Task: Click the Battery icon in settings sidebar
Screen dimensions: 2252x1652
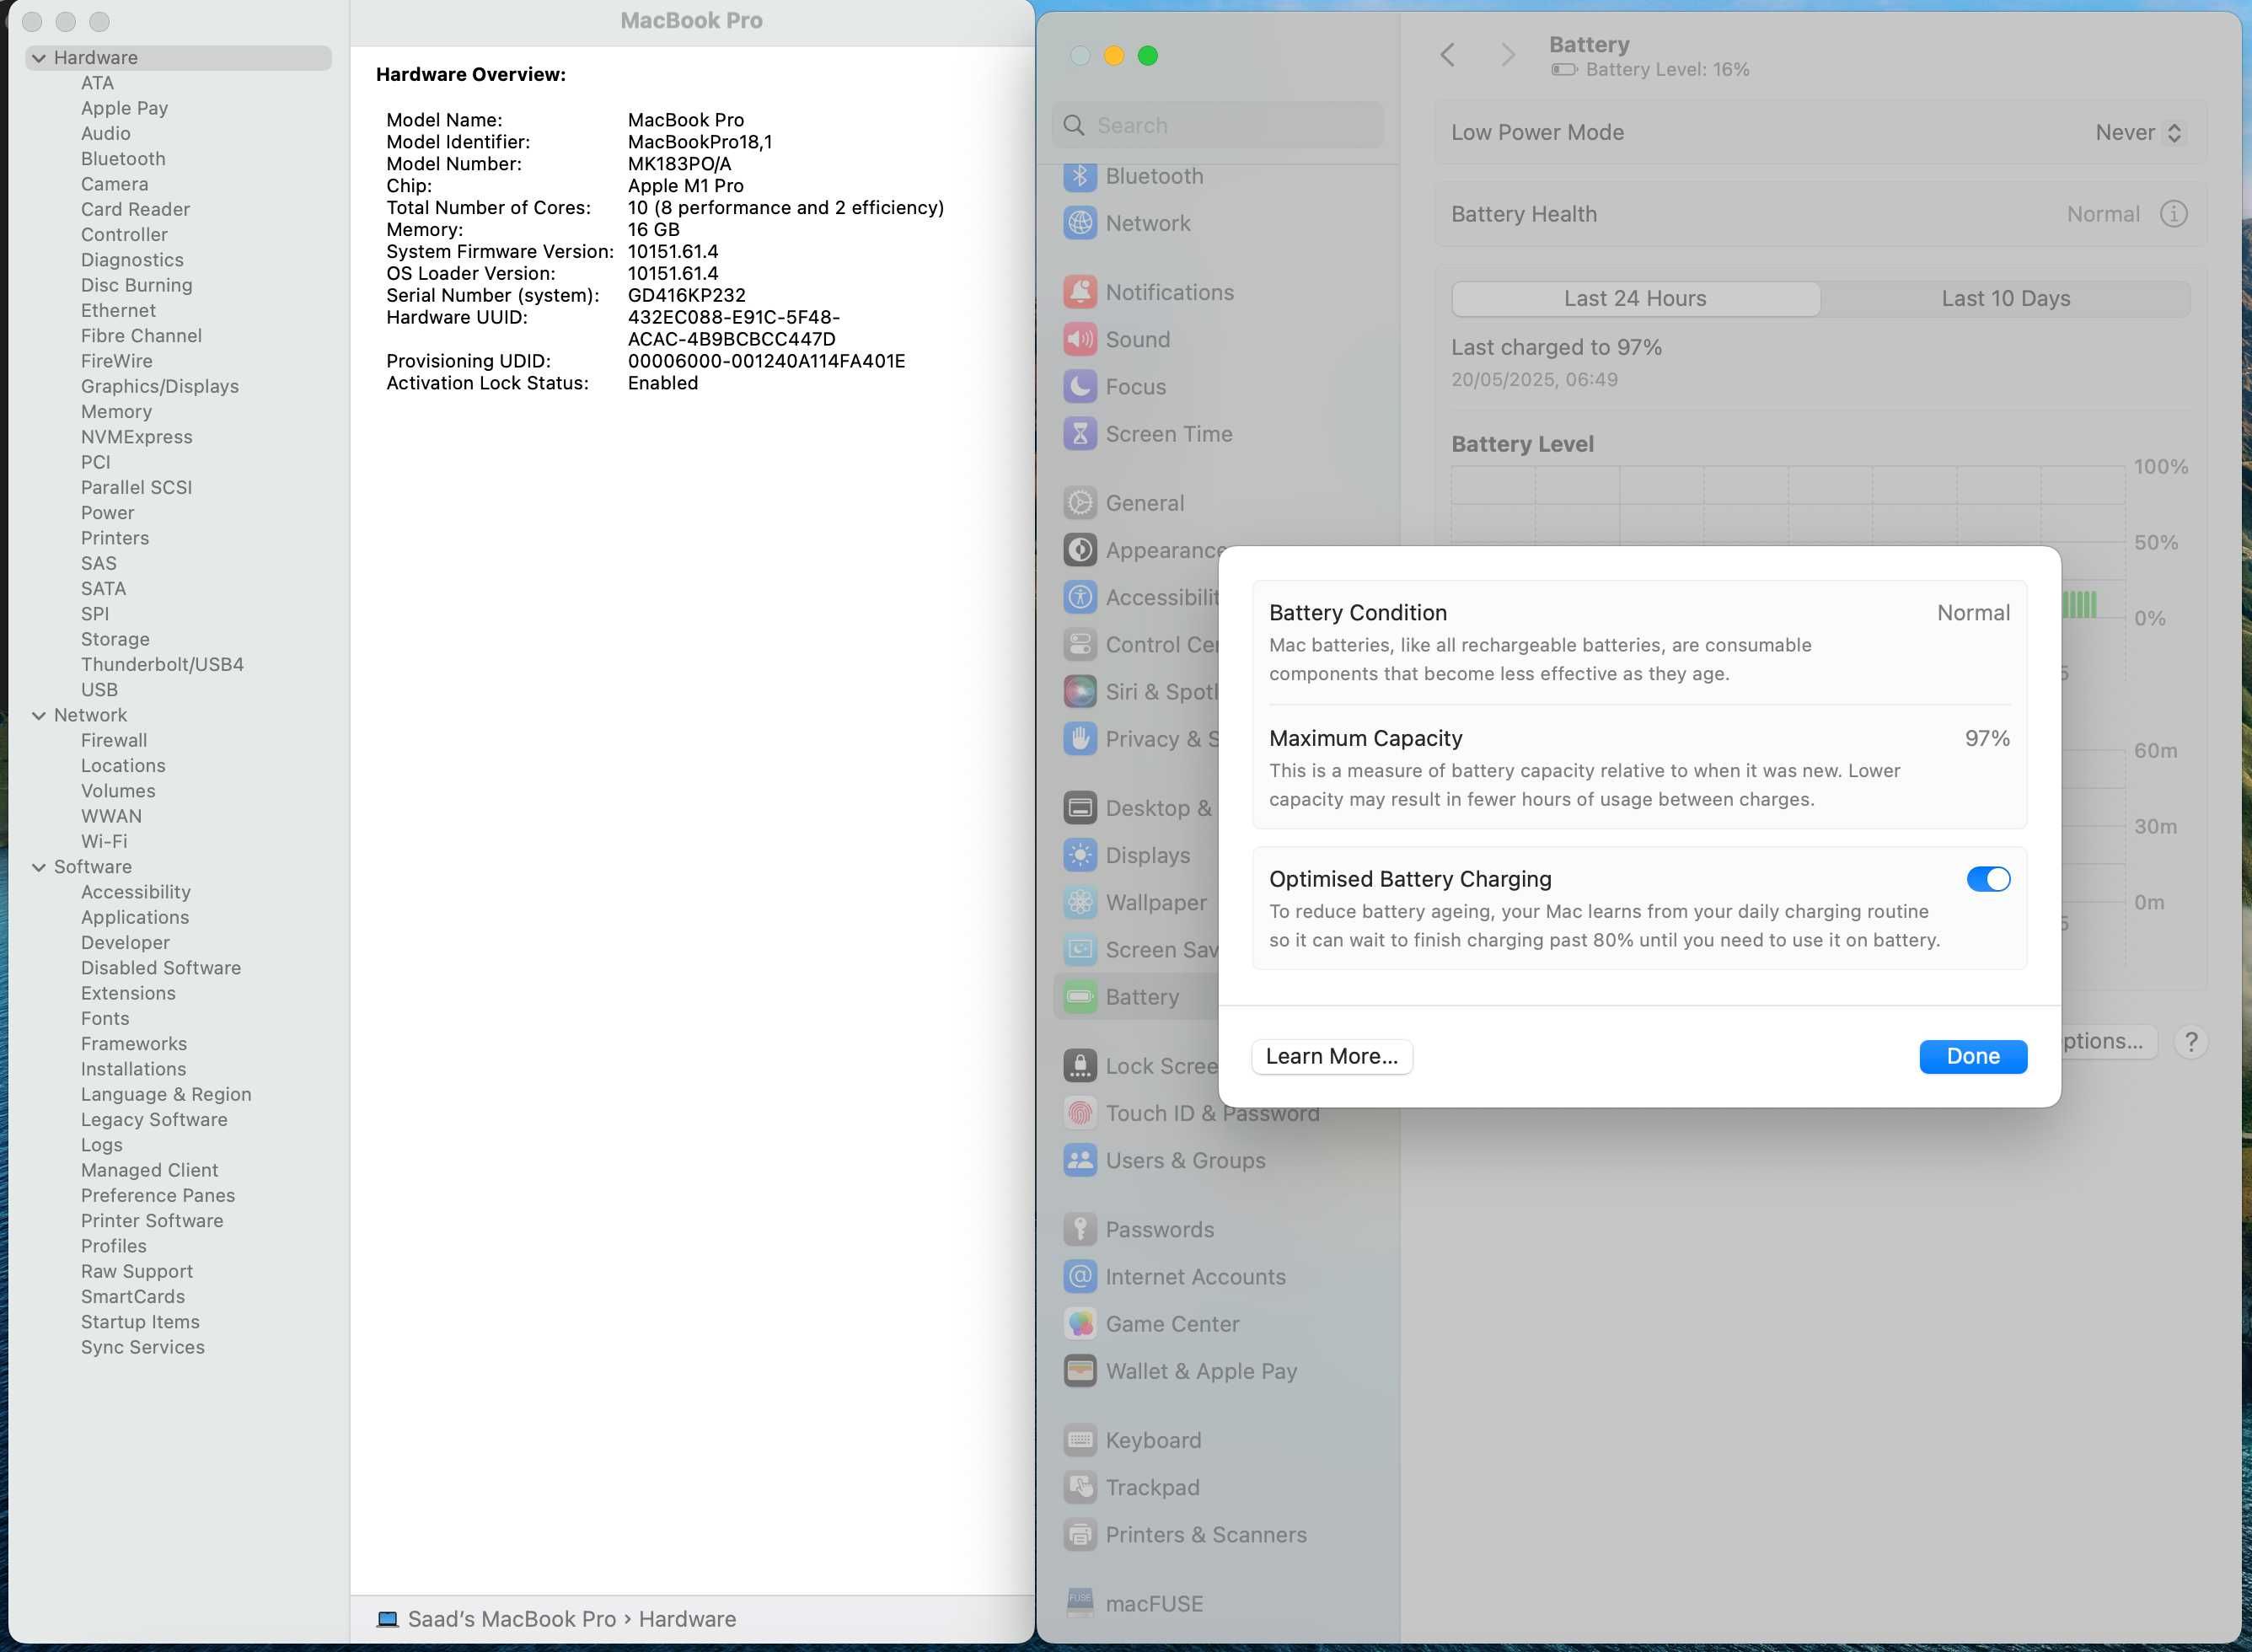Action: [x=1080, y=997]
